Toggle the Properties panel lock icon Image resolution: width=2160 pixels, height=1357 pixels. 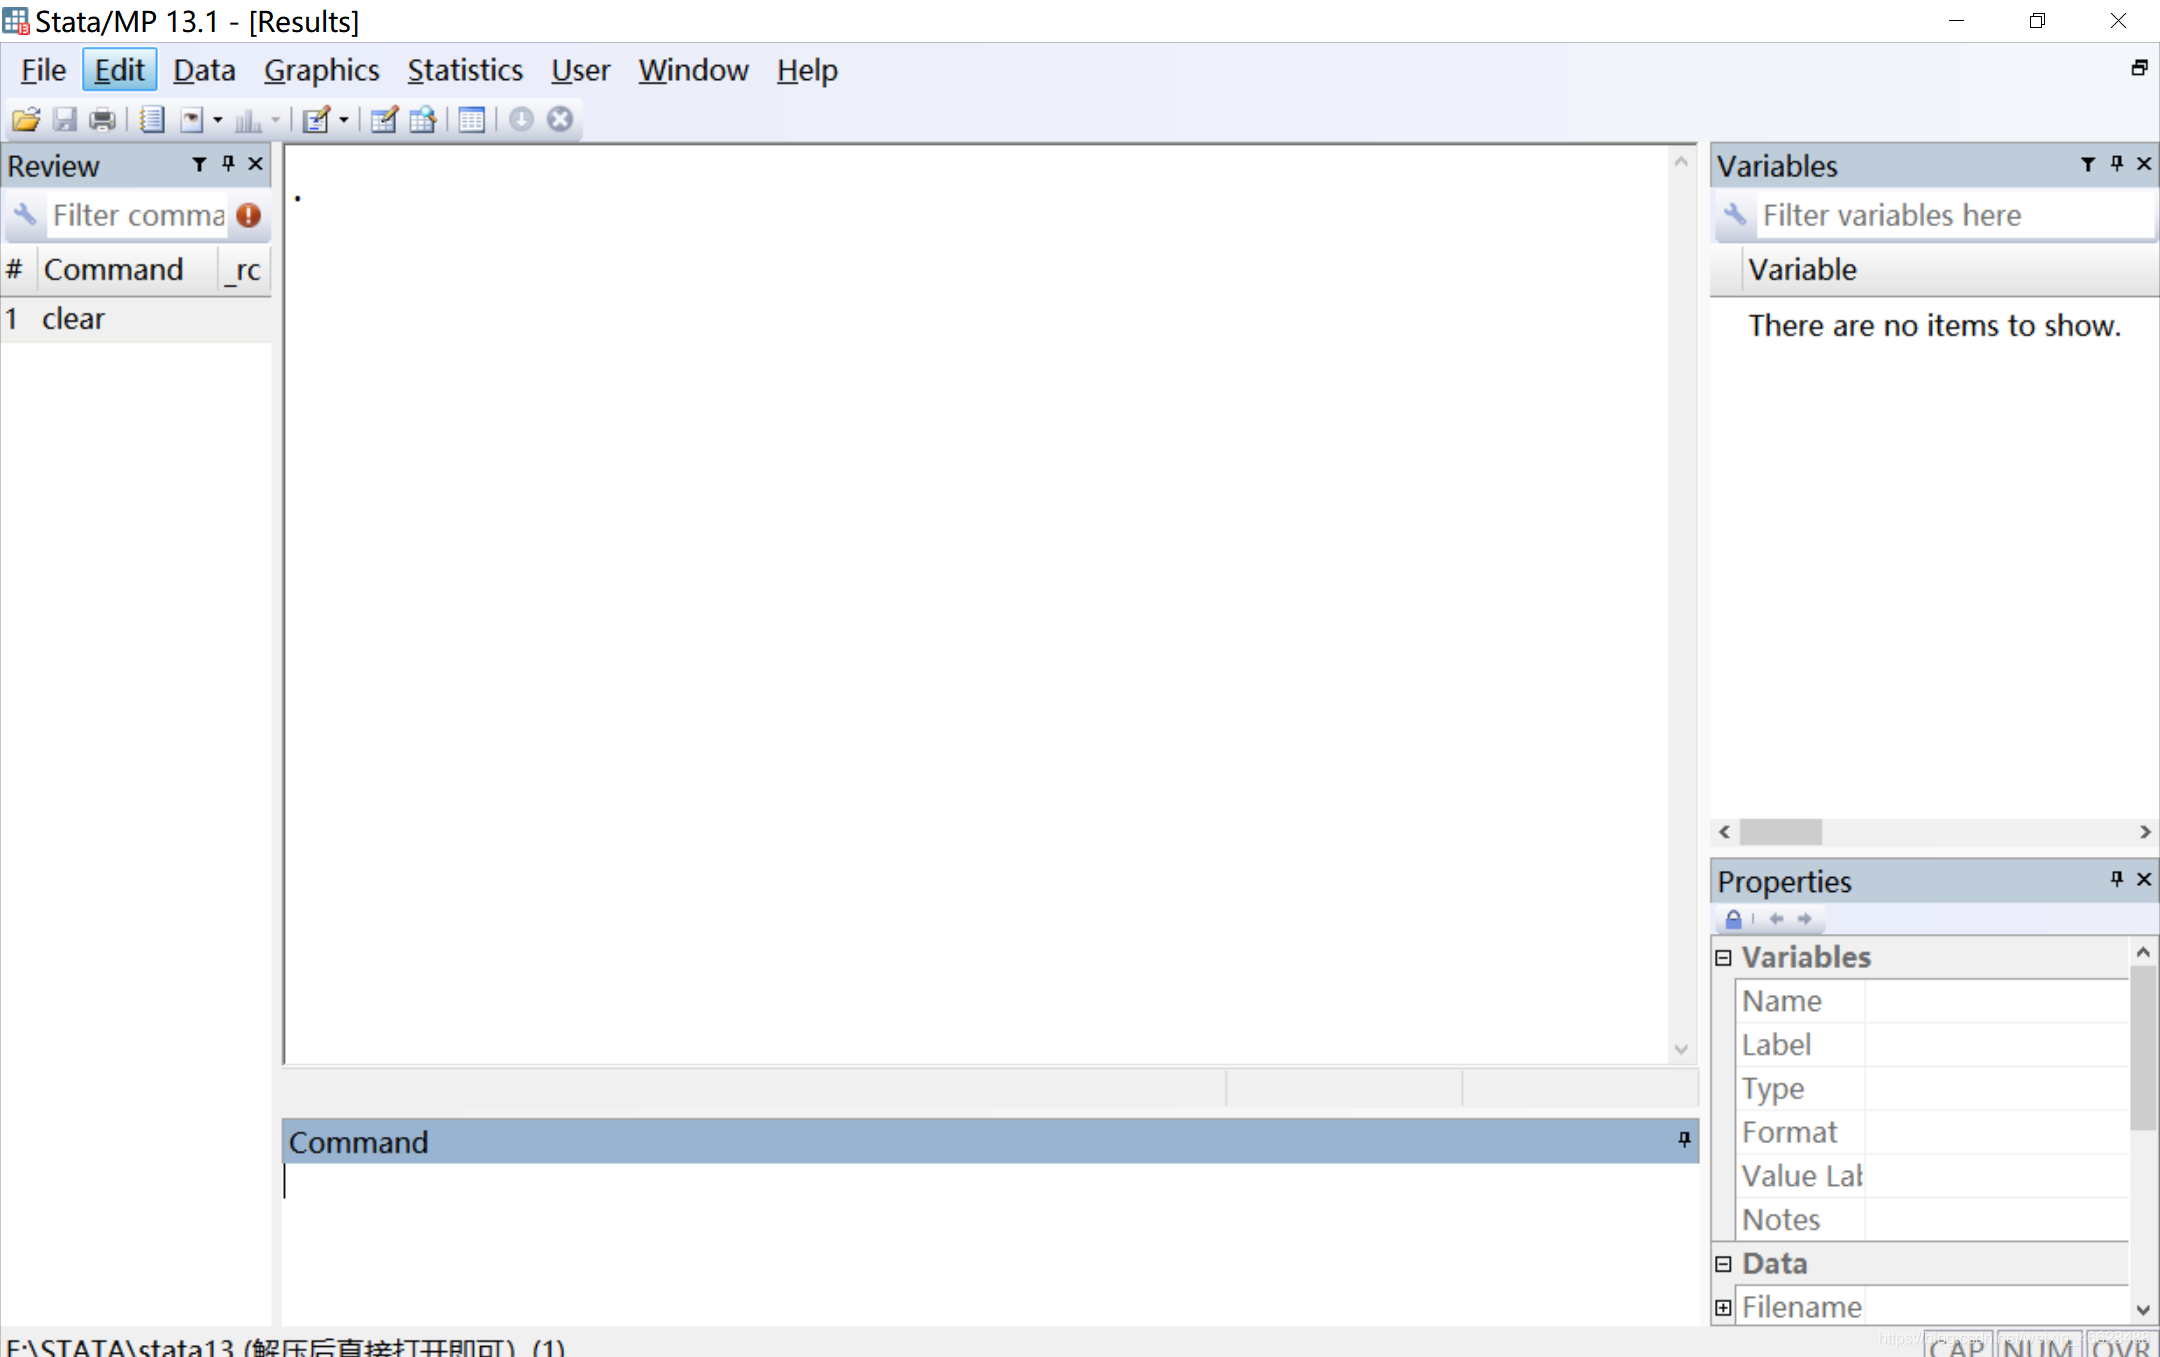pos(1733,919)
